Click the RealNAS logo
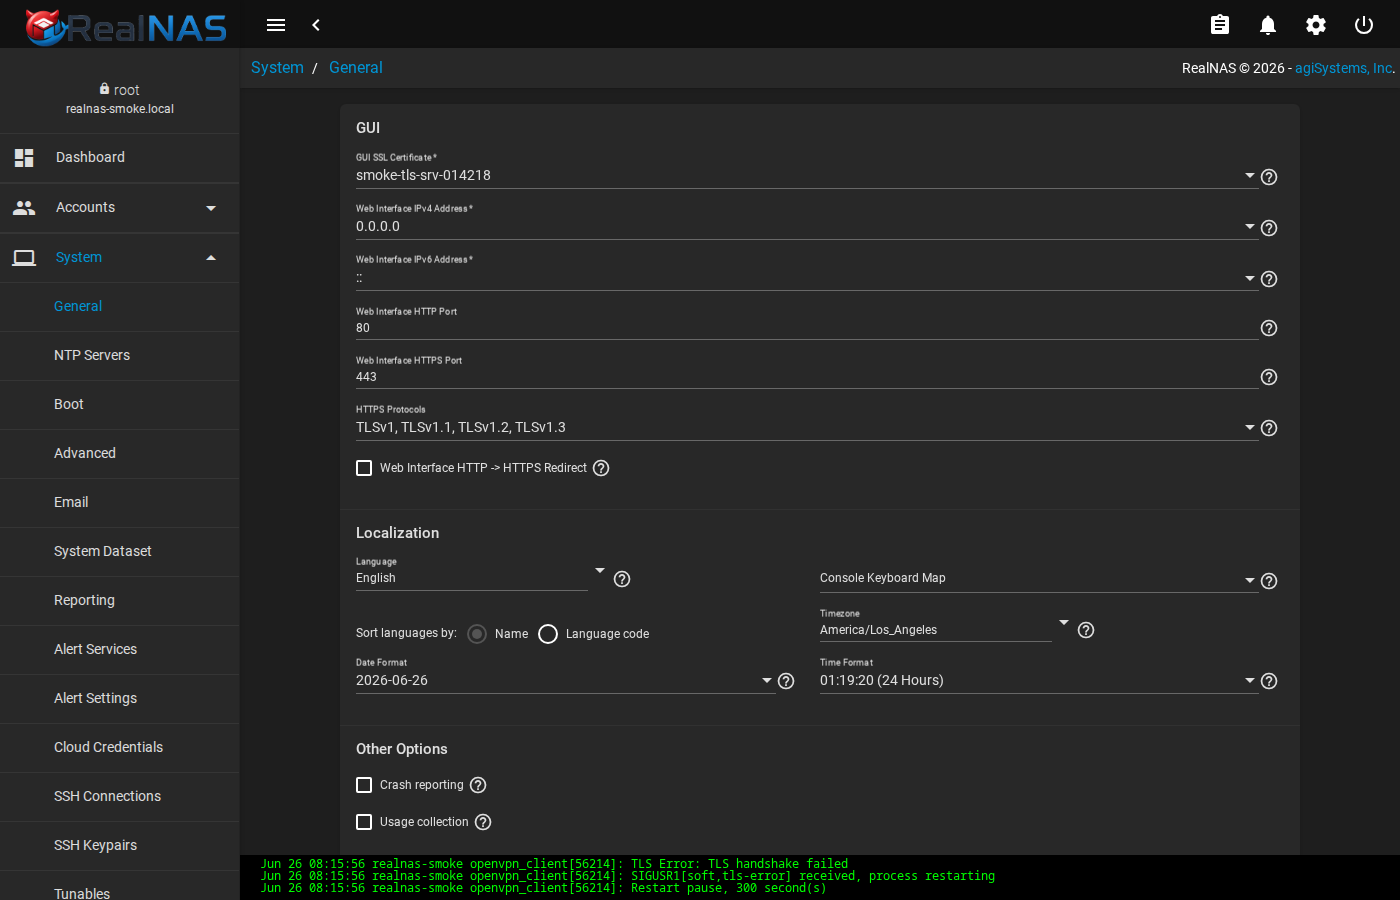Image resolution: width=1400 pixels, height=900 pixels. click(x=126, y=27)
